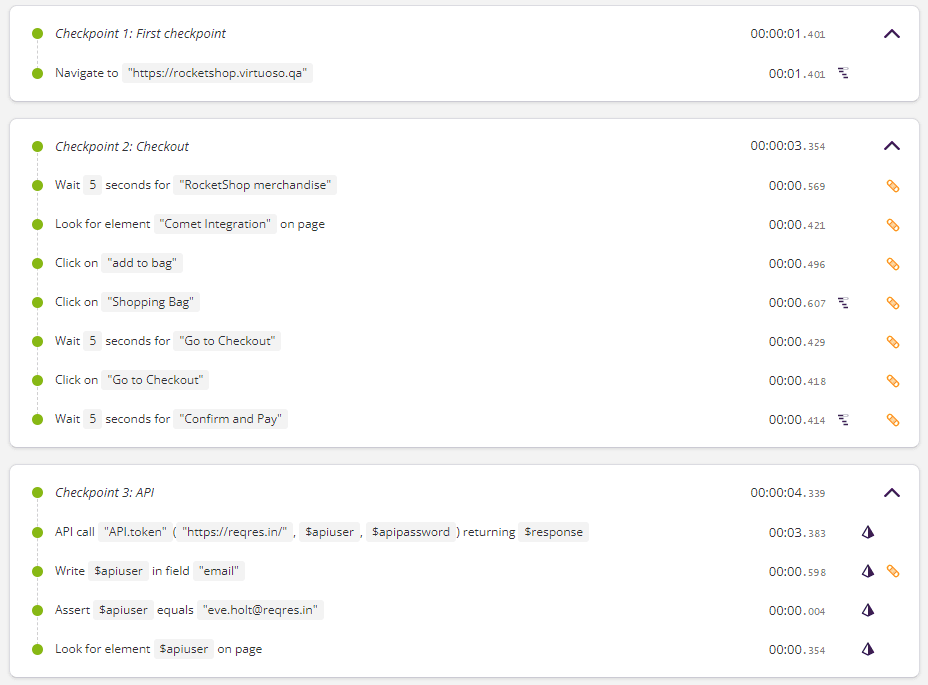928x685 pixels.
Task: Click the orange tag icon on add to bag step
Action: [892, 264]
